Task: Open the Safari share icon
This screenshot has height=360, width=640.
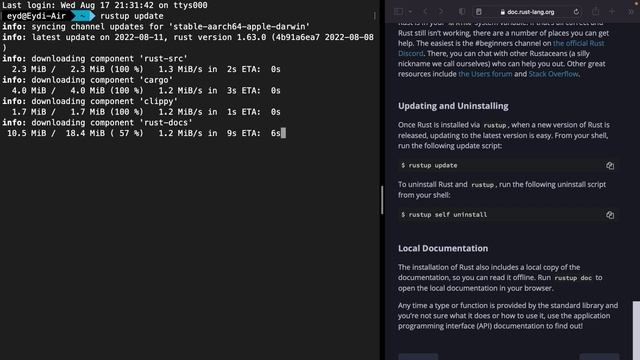Action: coord(596,11)
